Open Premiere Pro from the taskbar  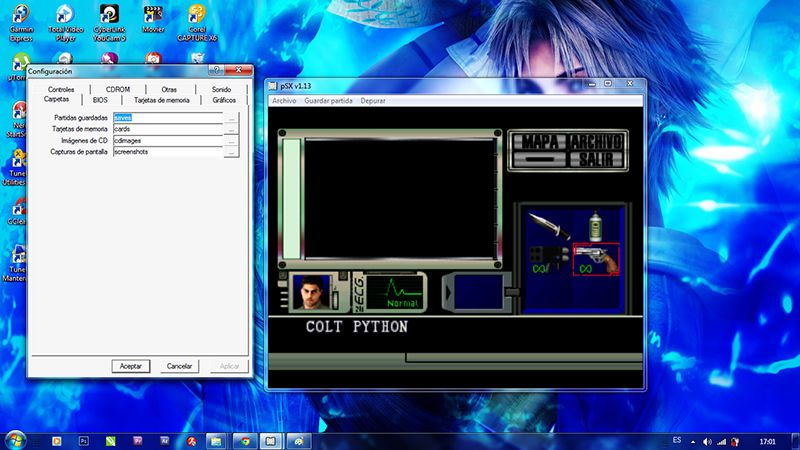pos(137,441)
